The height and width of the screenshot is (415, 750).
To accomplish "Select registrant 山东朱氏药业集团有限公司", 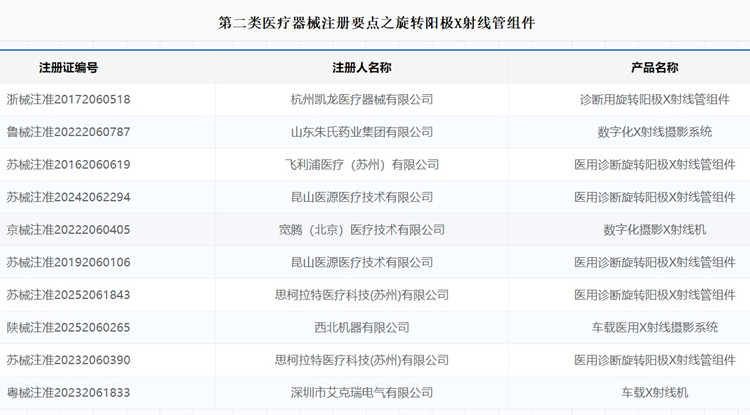I will click(361, 132).
